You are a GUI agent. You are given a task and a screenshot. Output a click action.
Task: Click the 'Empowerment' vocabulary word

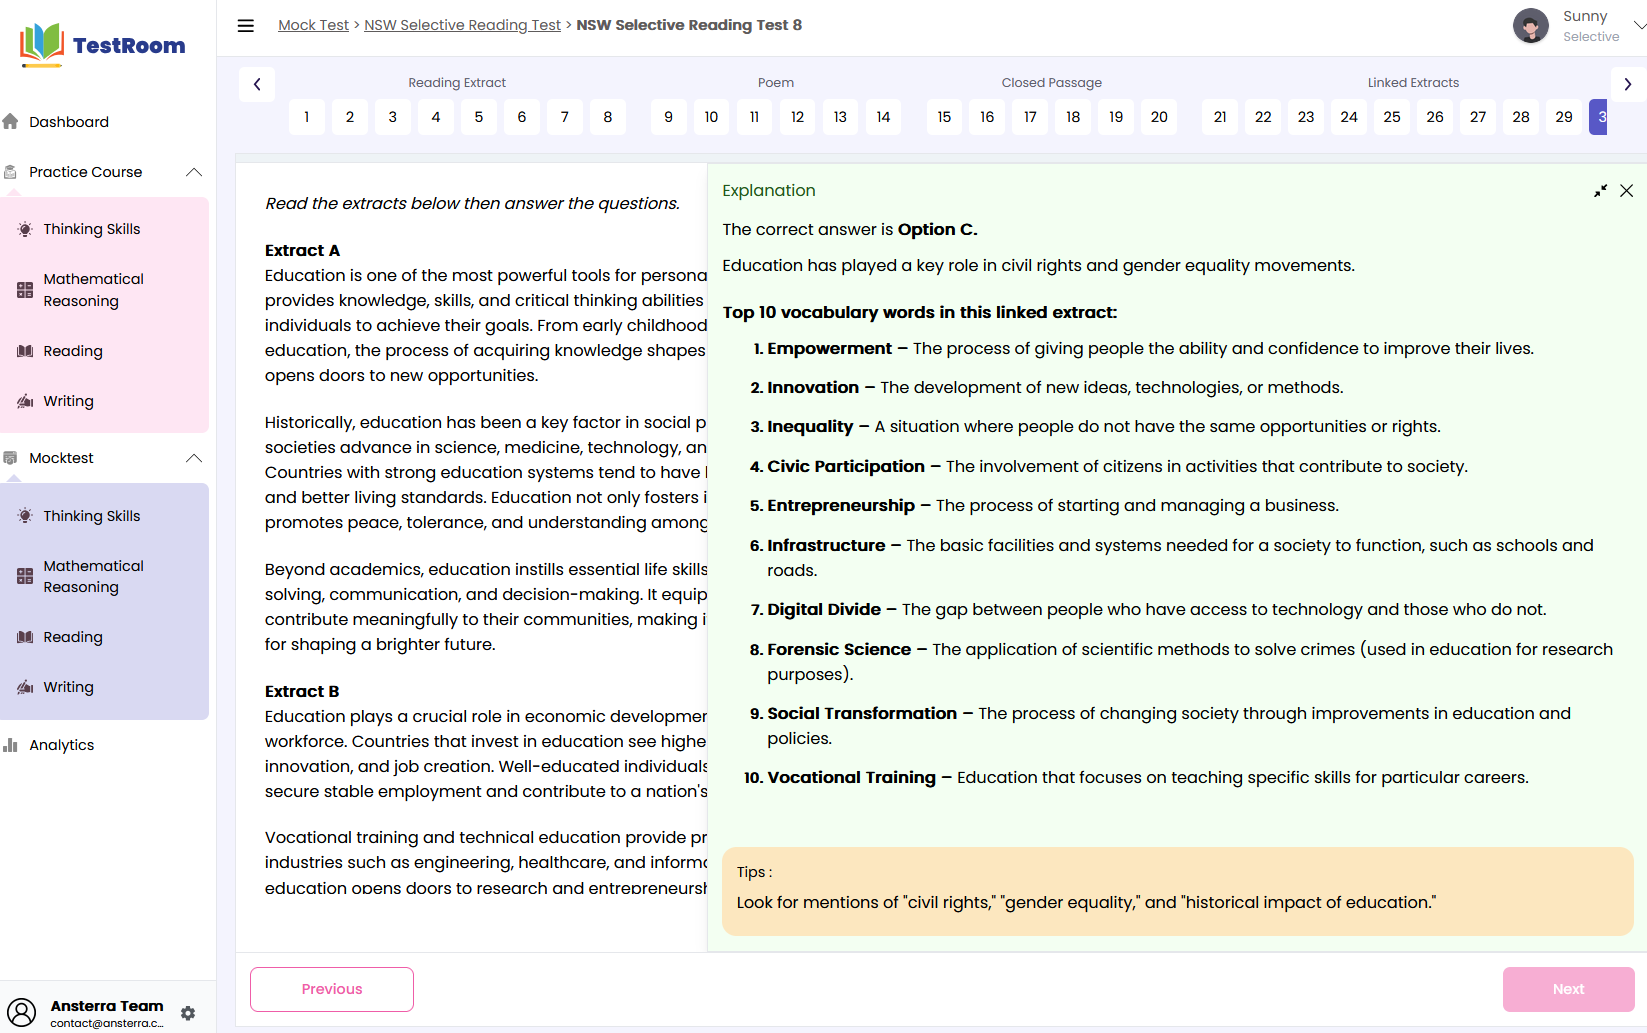[x=829, y=348]
